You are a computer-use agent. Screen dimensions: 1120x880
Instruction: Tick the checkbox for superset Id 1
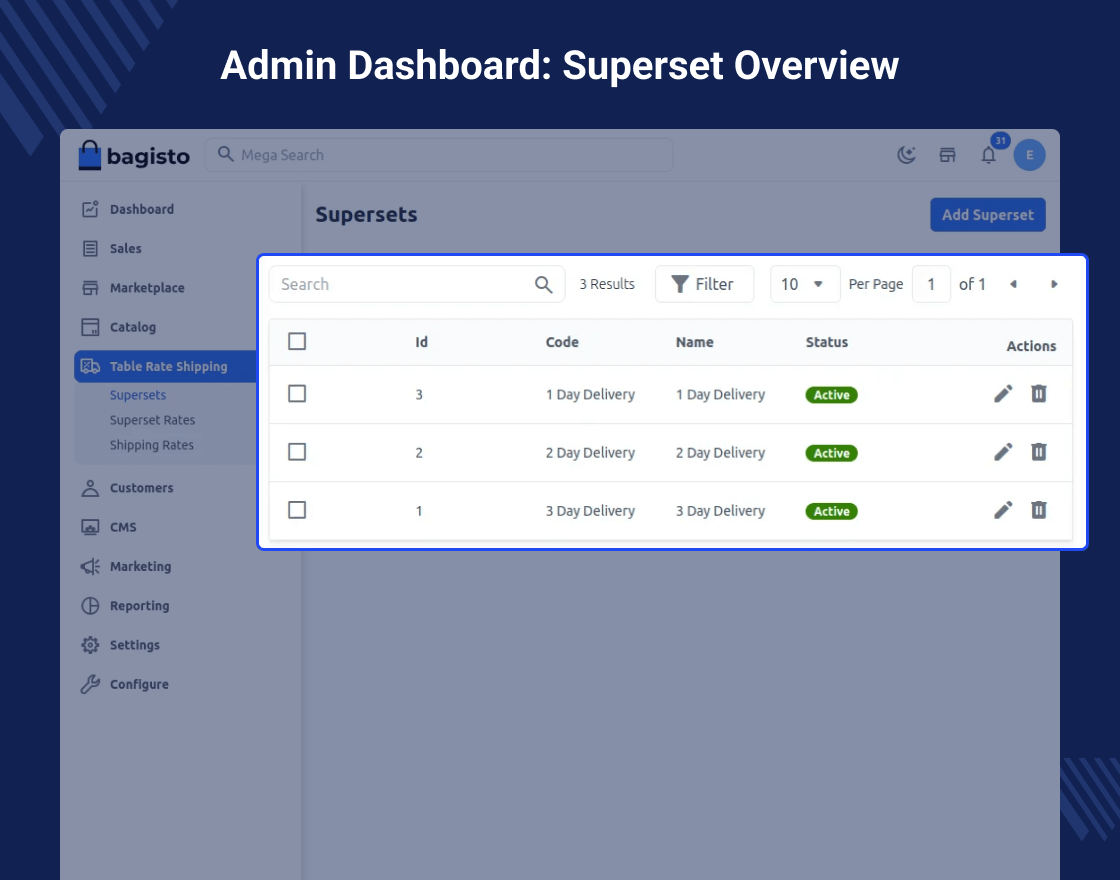[x=297, y=510]
